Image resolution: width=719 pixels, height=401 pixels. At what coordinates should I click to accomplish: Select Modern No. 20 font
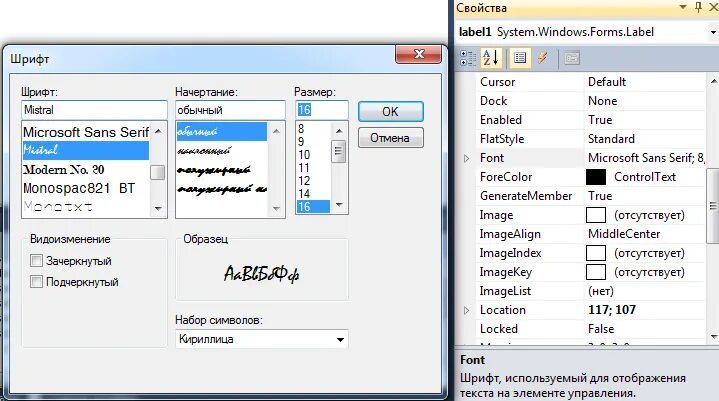coord(86,170)
